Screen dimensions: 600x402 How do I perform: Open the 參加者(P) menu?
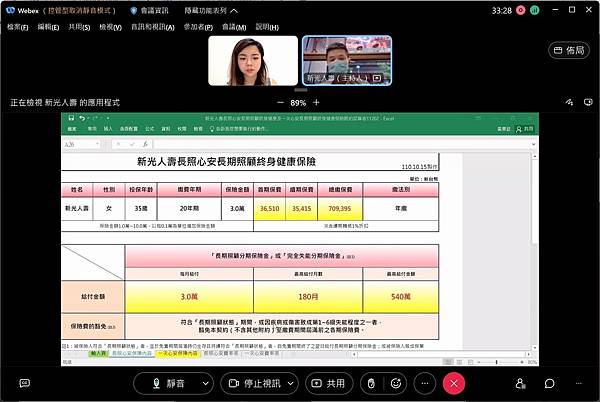pos(198,27)
